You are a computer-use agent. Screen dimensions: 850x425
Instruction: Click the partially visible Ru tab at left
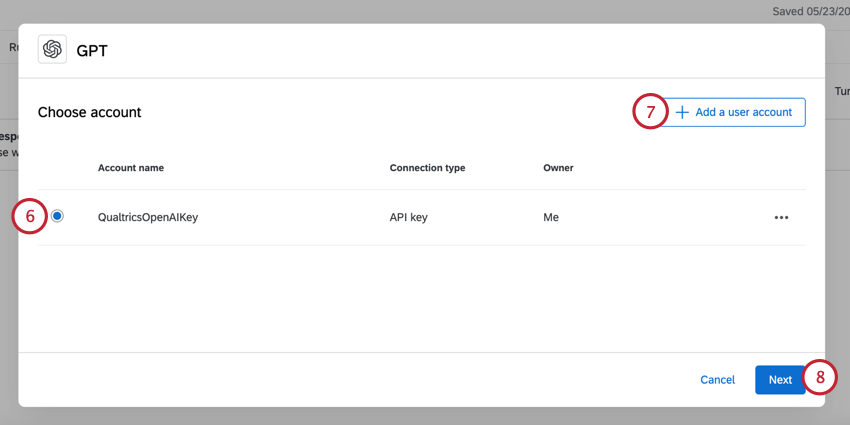coord(14,47)
